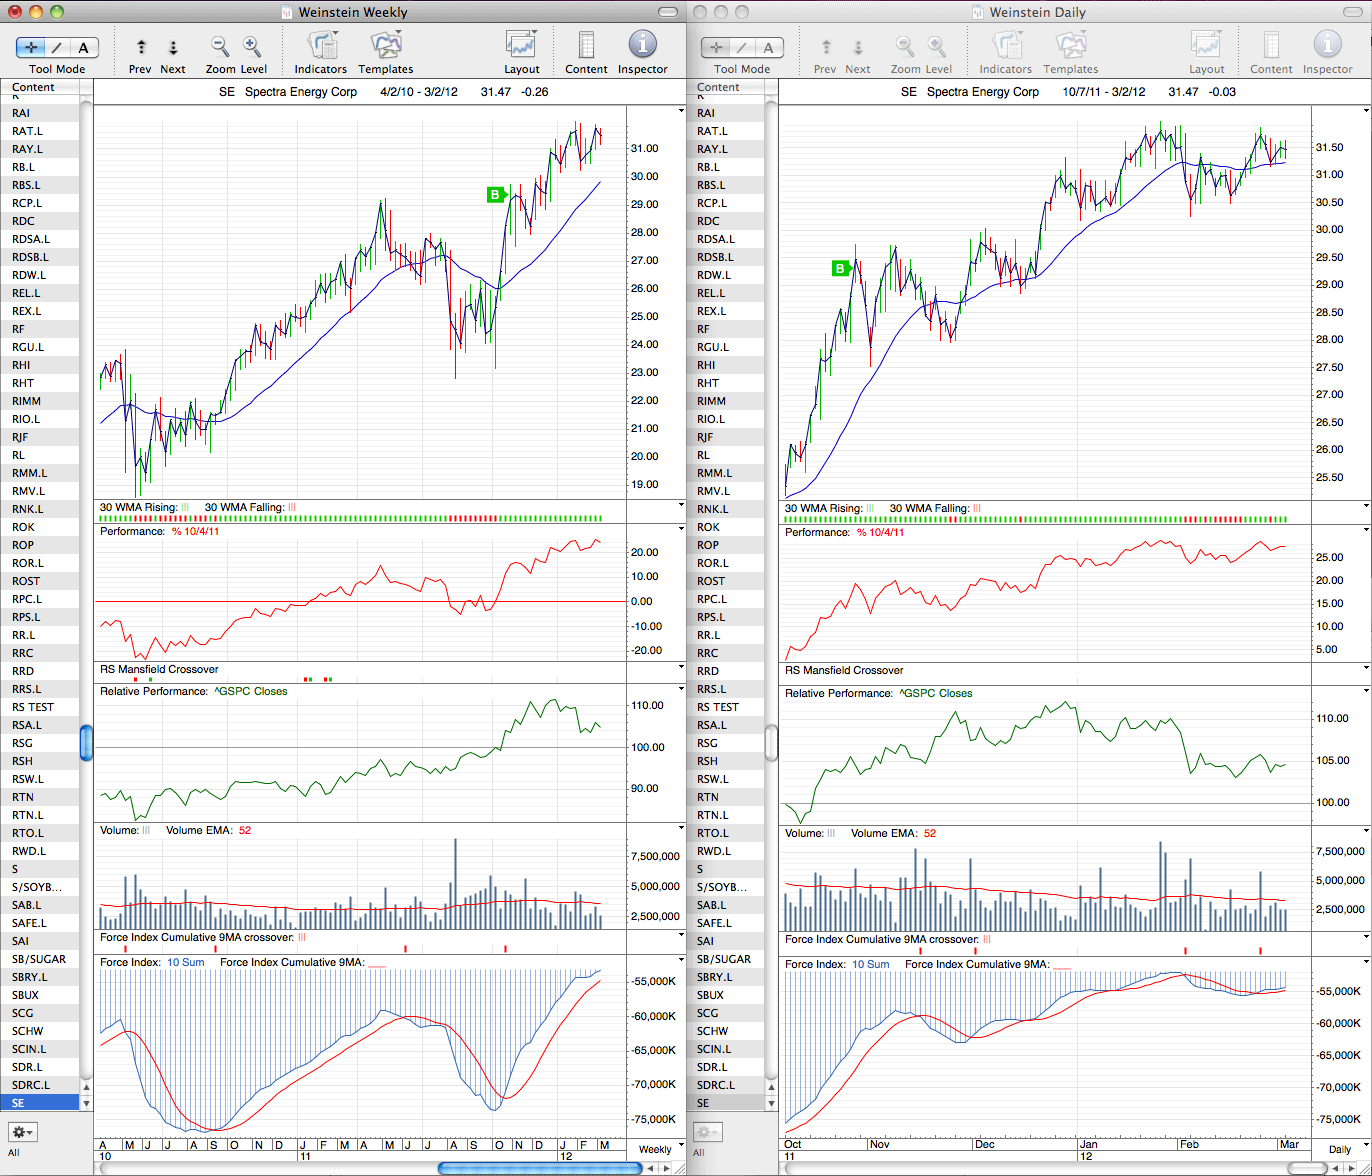This screenshot has height=1176, width=1372.
Task: Zoom out in Weinstein Weekly toolbar
Action: [220, 46]
